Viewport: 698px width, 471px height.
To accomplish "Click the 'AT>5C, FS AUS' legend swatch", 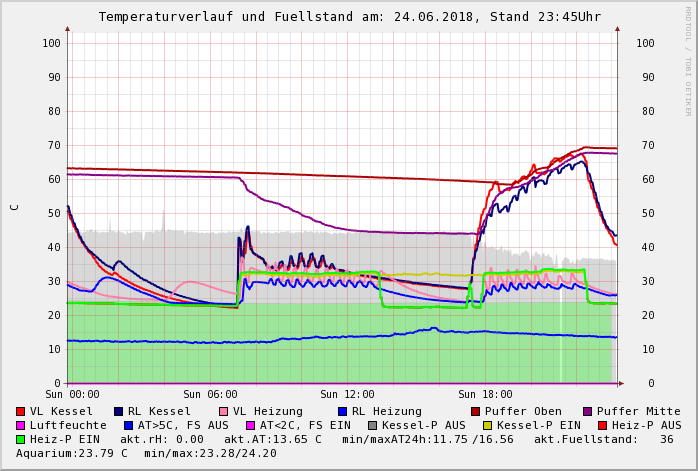I will point(129,425).
